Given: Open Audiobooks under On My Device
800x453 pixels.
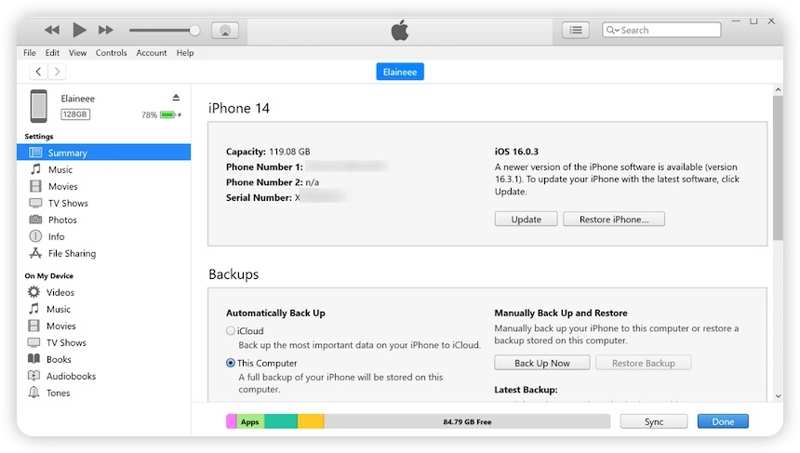Looking at the screenshot, I should click(71, 376).
